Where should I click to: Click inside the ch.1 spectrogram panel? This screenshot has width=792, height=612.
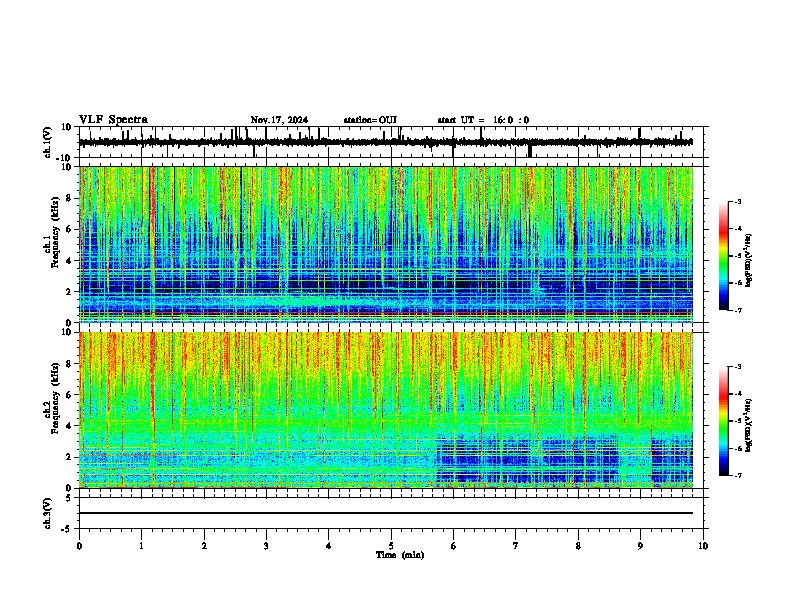386,244
